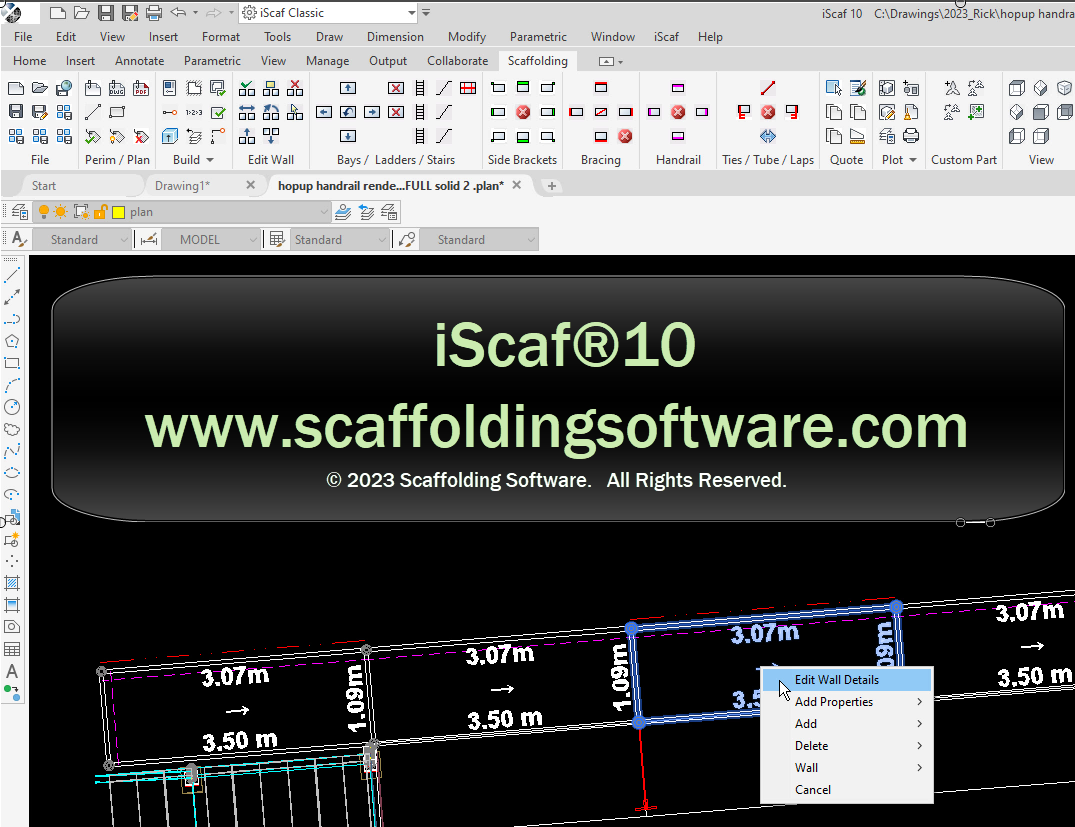Open the plan layer dropdown
1075x827 pixels.
coord(324,212)
